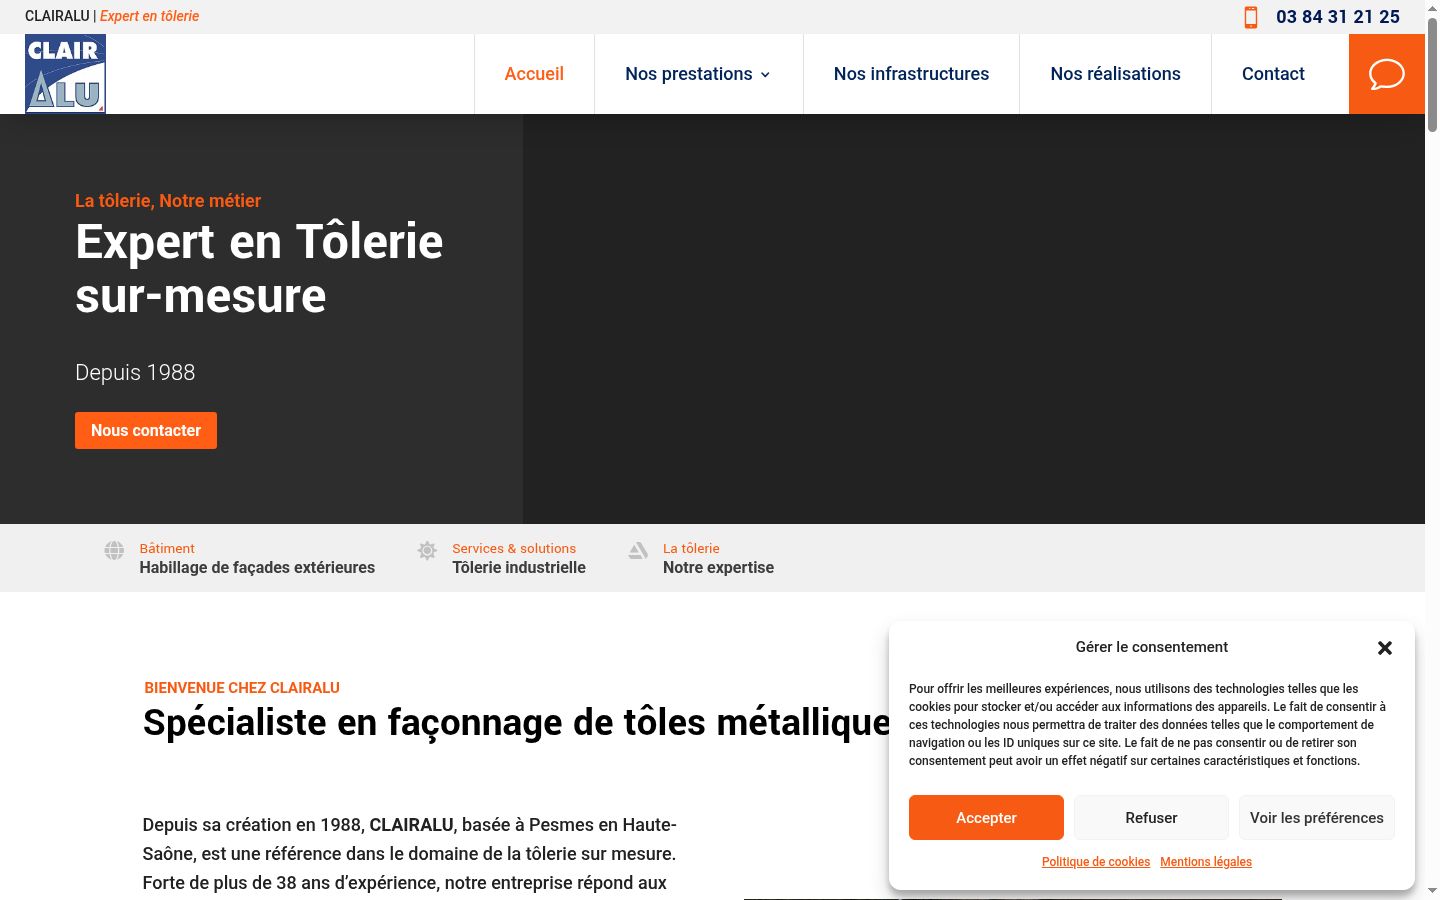The image size is (1440, 900).
Task: Open the Nos infrastructures page
Action: point(911,74)
